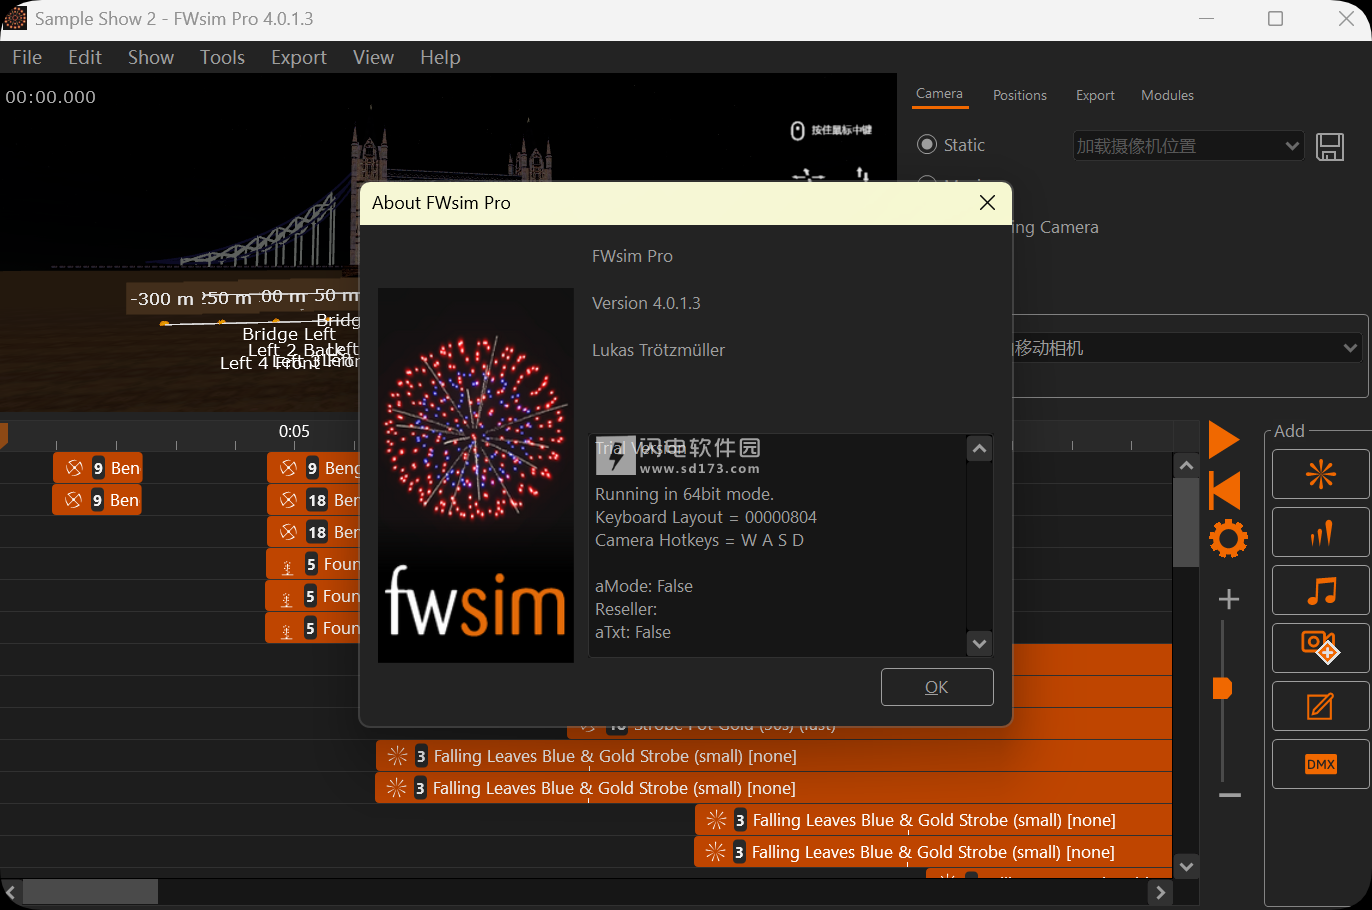
Task: Switch to the Export tab in side panel
Action: 1095,95
